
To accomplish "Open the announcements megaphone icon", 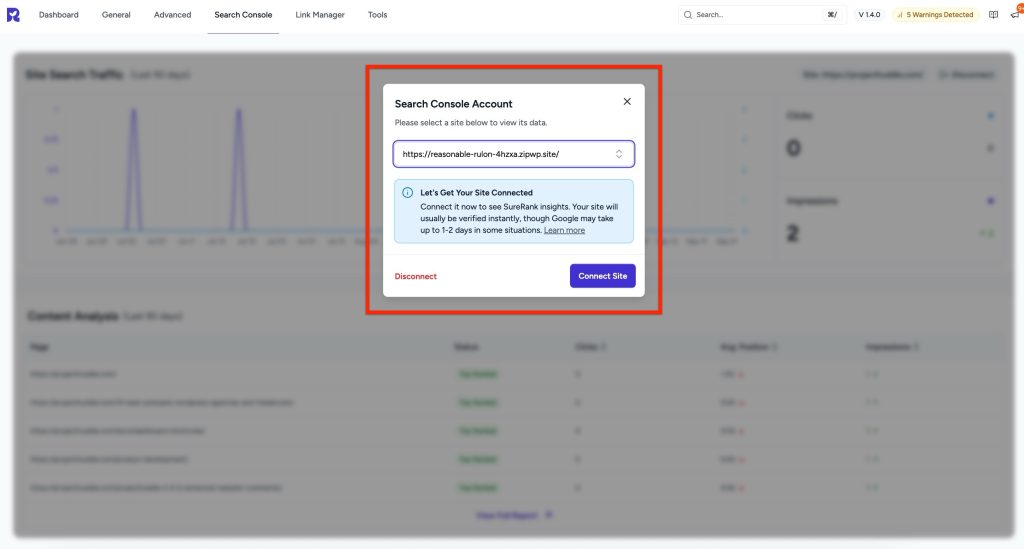I will tap(1014, 15).
